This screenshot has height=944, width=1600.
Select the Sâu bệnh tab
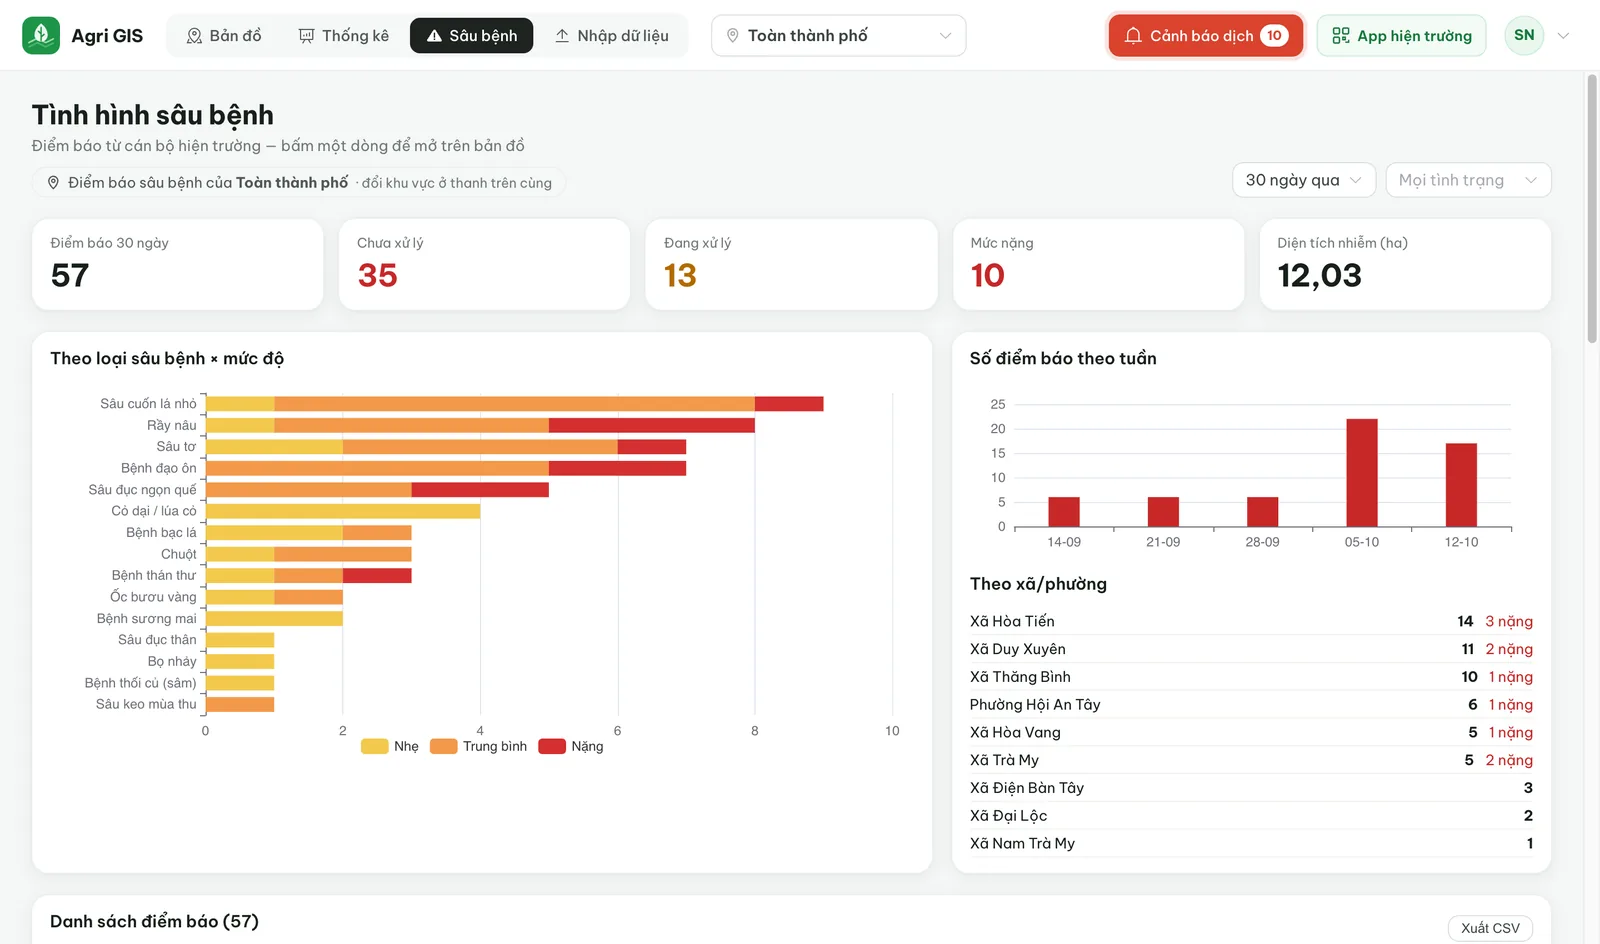pyautogui.click(x=471, y=36)
